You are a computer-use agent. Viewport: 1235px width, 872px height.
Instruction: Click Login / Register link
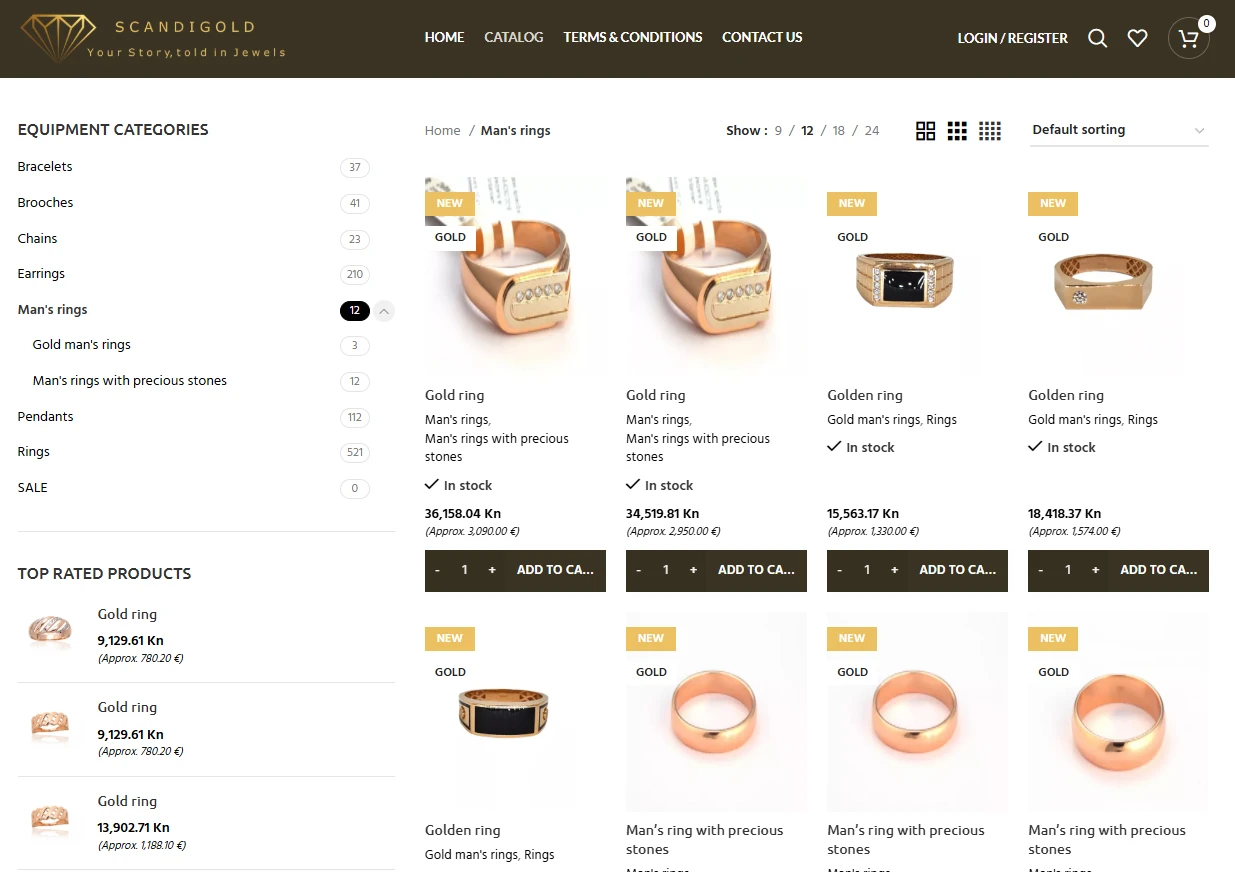pos(1012,38)
